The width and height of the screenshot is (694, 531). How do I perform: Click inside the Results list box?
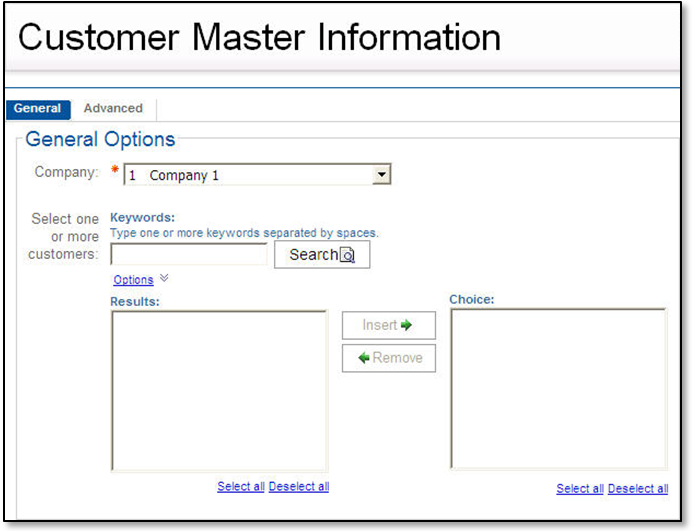pyautogui.click(x=219, y=390)
